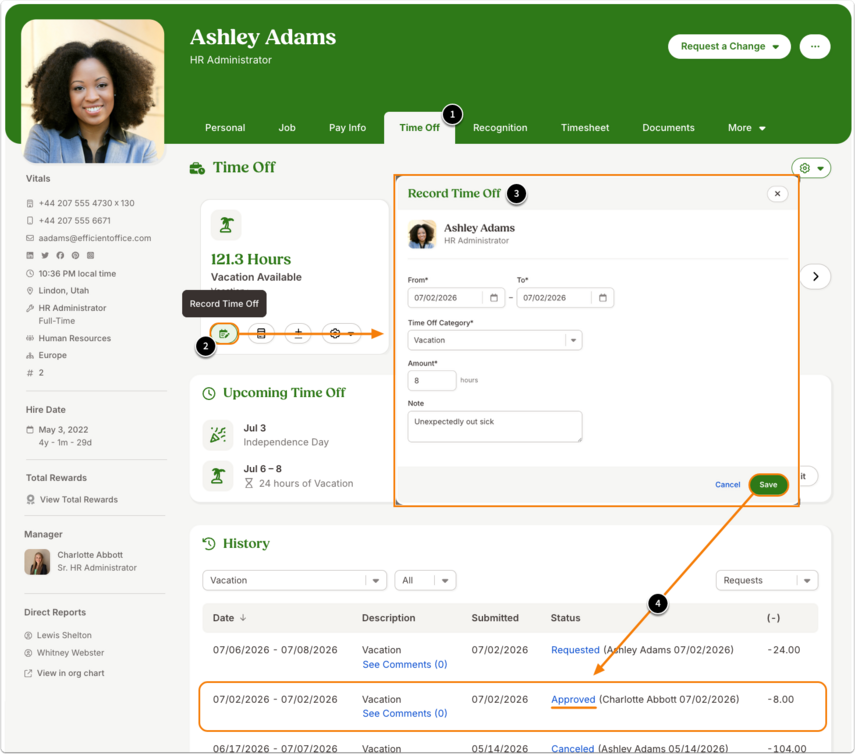Go to the Recognition tab

pyautogui.click(x=500, y=128)
